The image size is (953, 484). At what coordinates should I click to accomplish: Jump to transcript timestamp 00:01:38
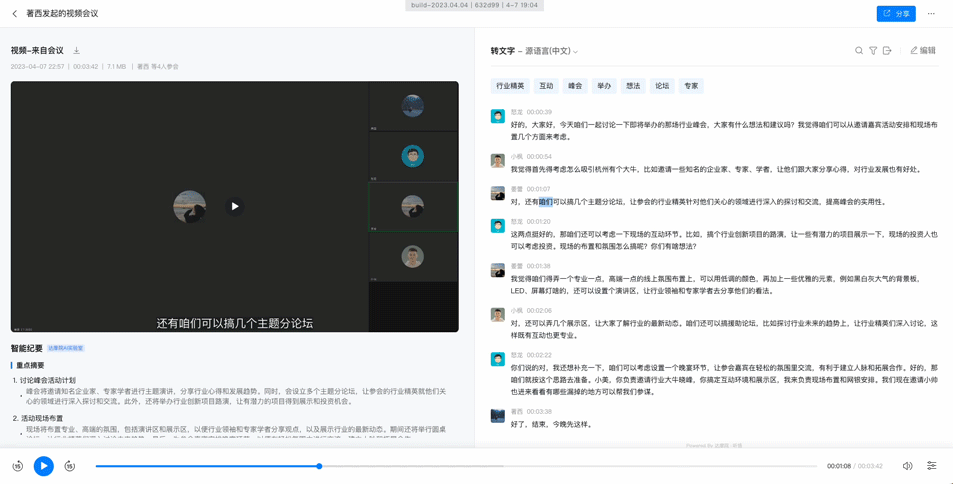[x=538, y=267]
